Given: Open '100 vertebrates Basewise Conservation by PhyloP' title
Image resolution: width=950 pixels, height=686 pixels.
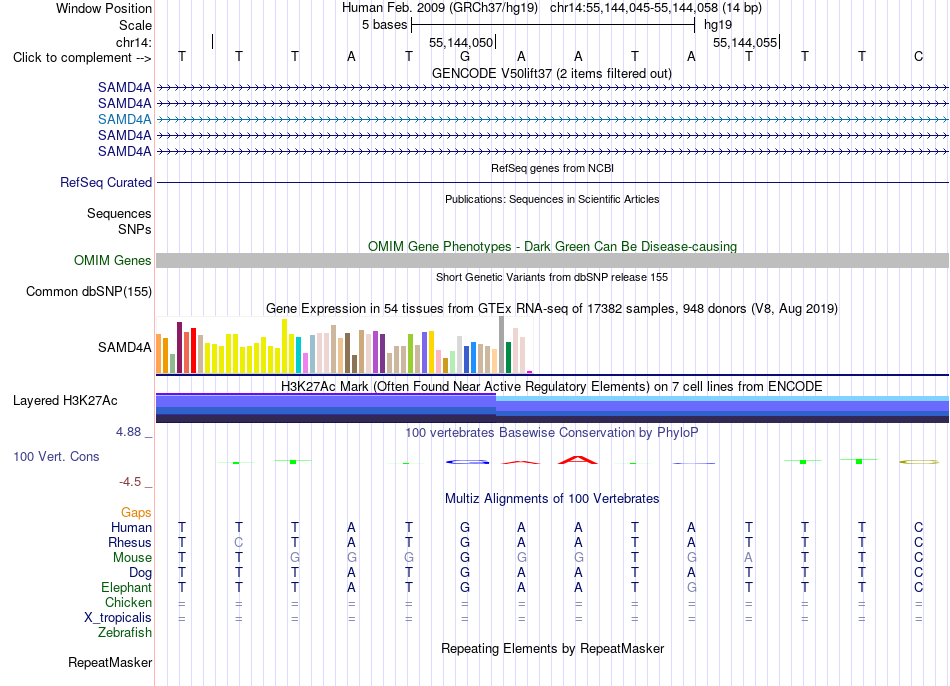Looking at the screenshot, I should click(x=551, y=433).
